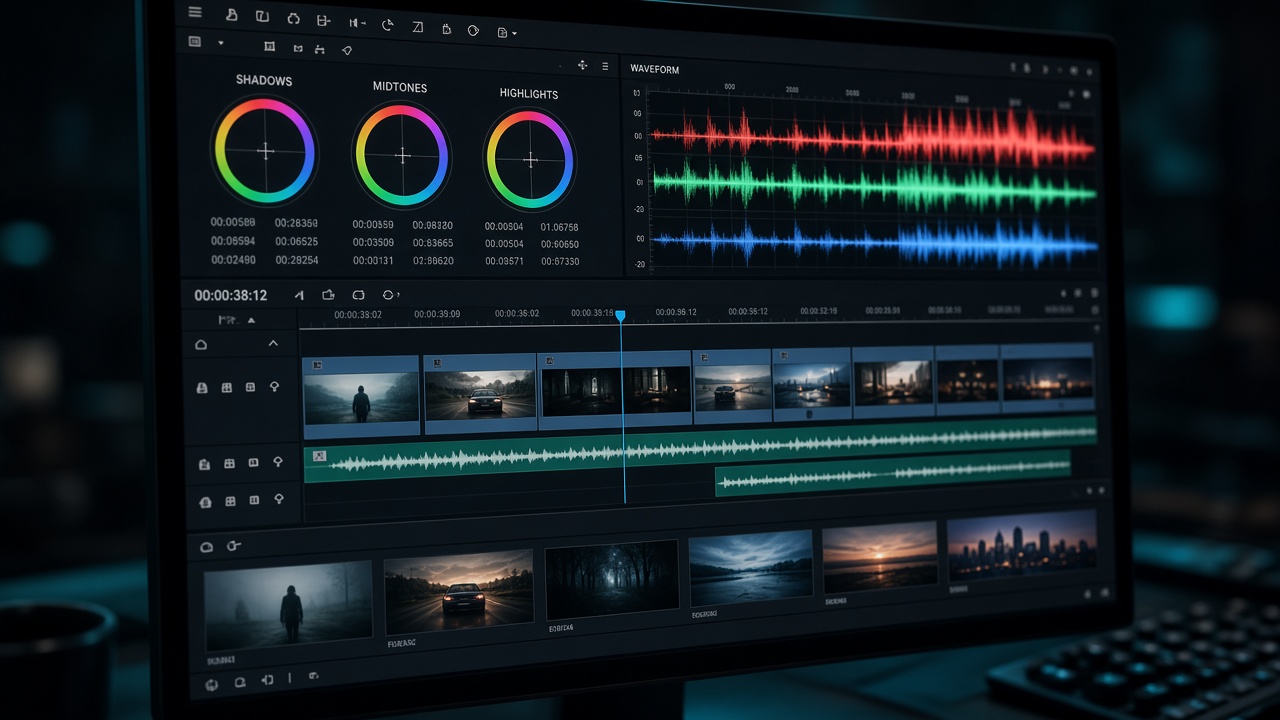Viewport: 1280px width, 720px height.
Task: Click the share box icon above the timeline
Action: tap(327, 295)
